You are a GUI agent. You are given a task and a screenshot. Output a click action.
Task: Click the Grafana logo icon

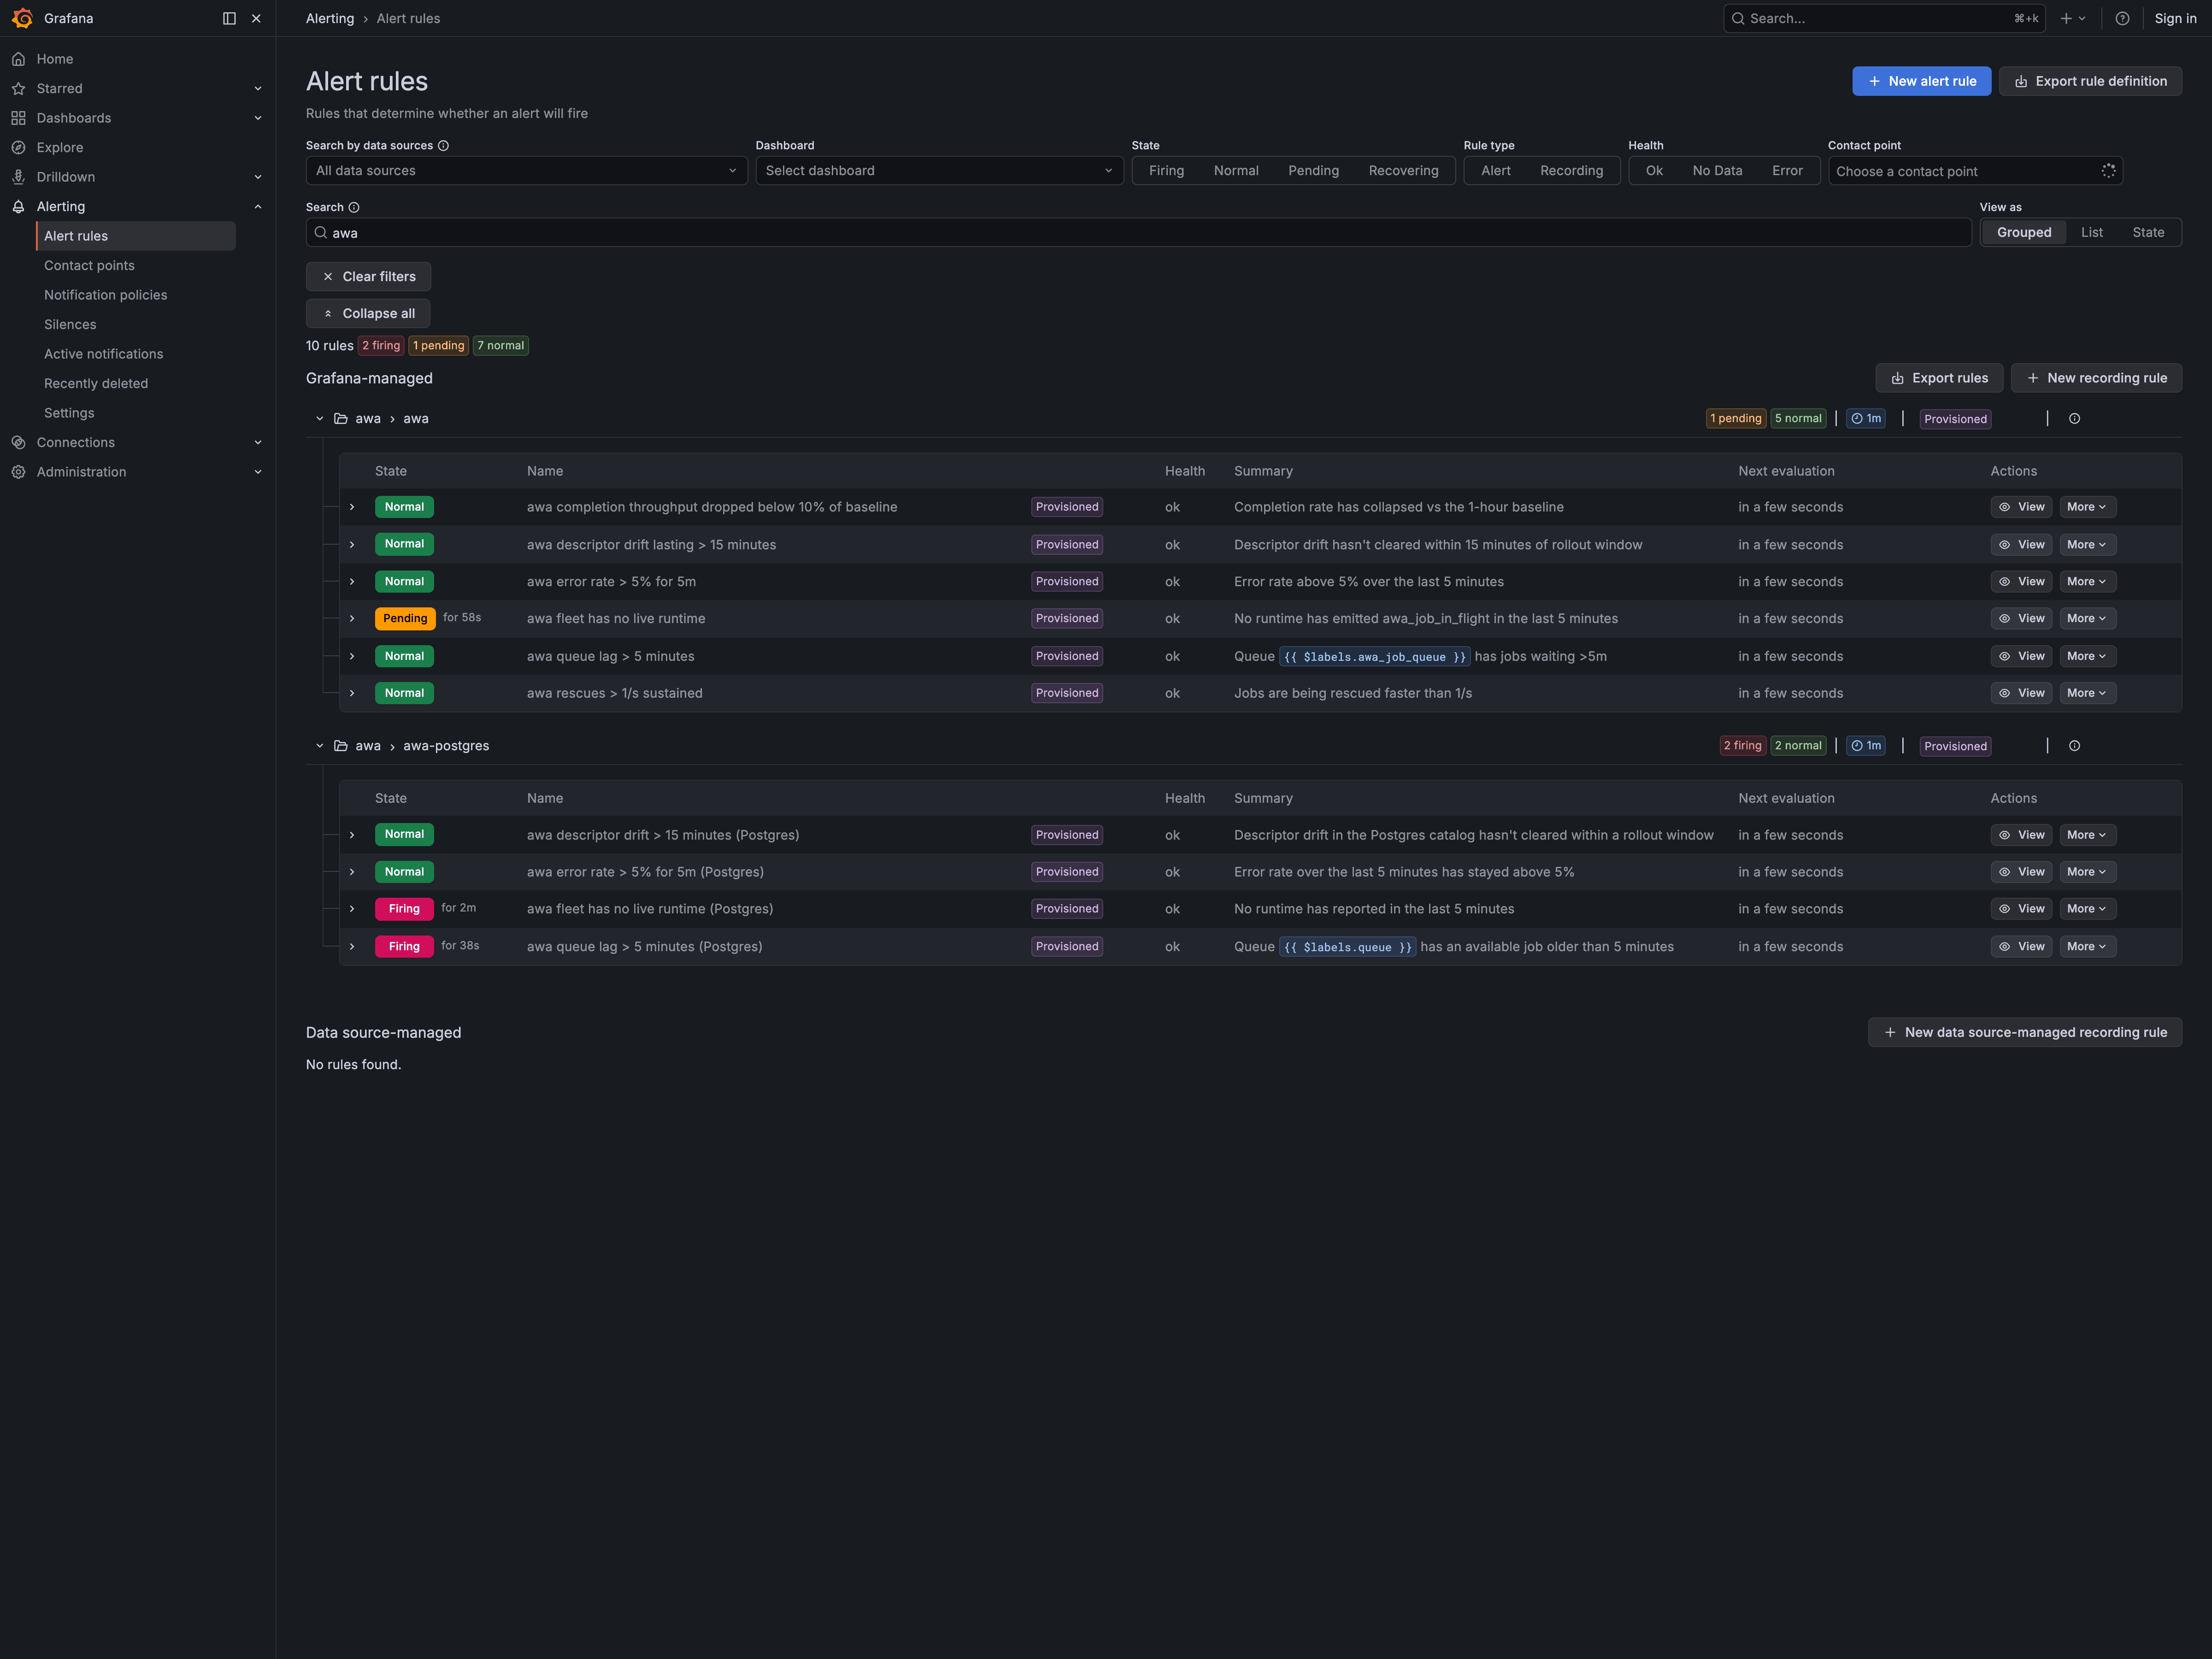[x=22, y=18]
